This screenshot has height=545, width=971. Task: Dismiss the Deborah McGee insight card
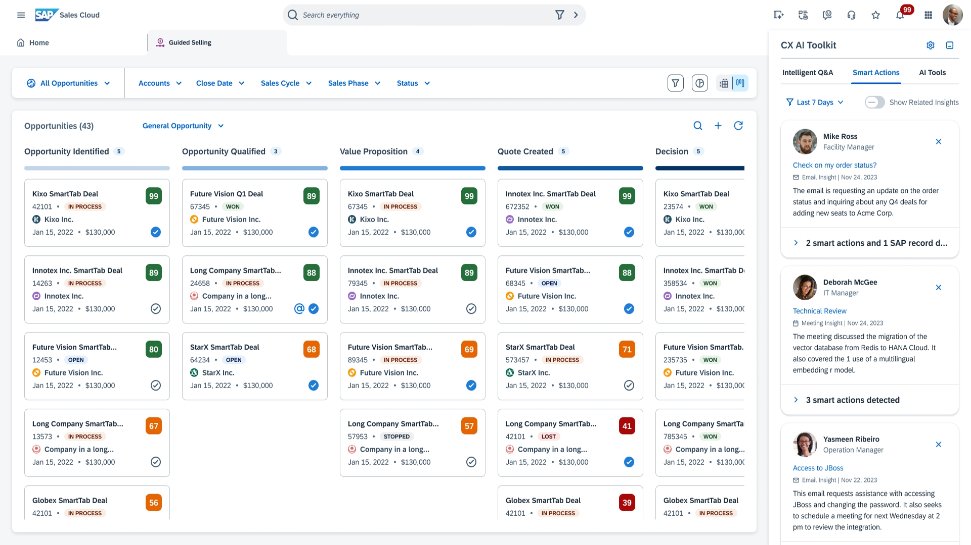pyautogui.click(x=938, y=287)
